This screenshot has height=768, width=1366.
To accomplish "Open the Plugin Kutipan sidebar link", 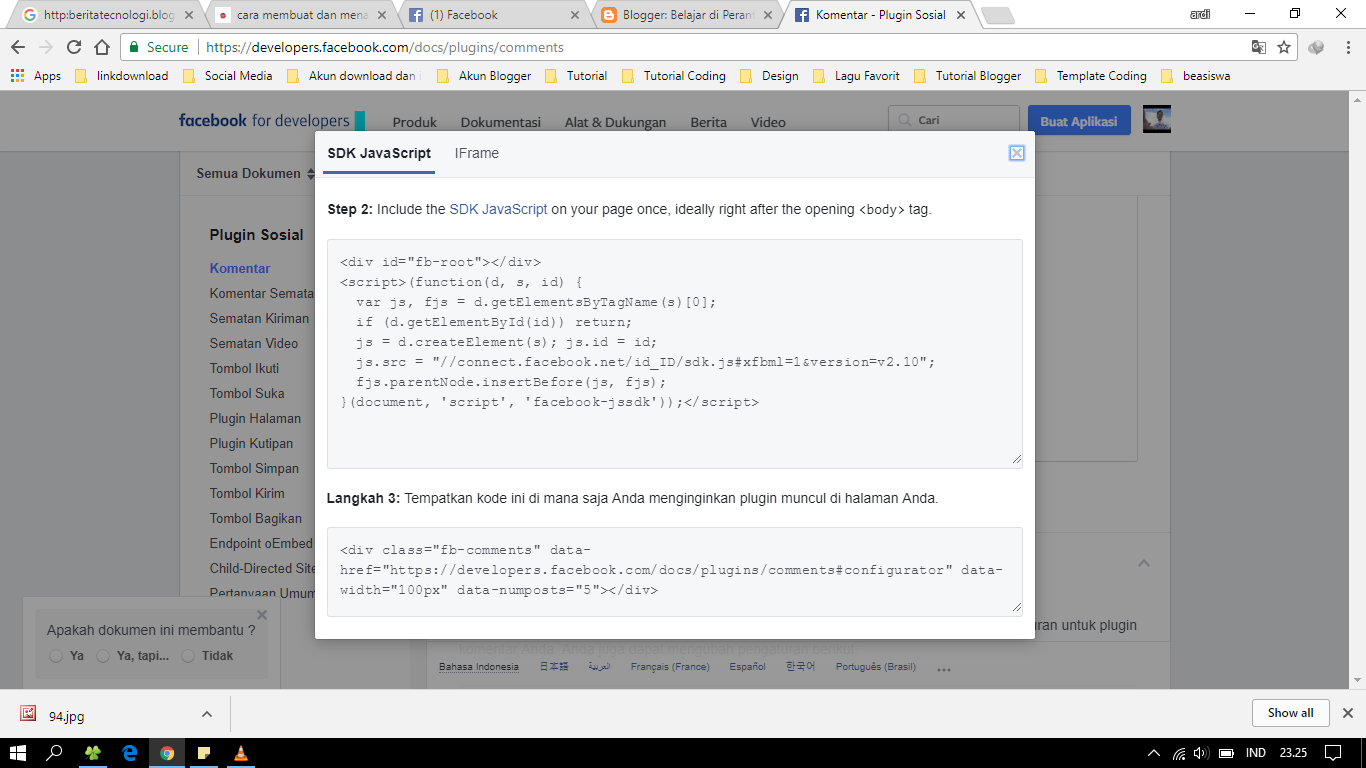I will pos(251,443).
